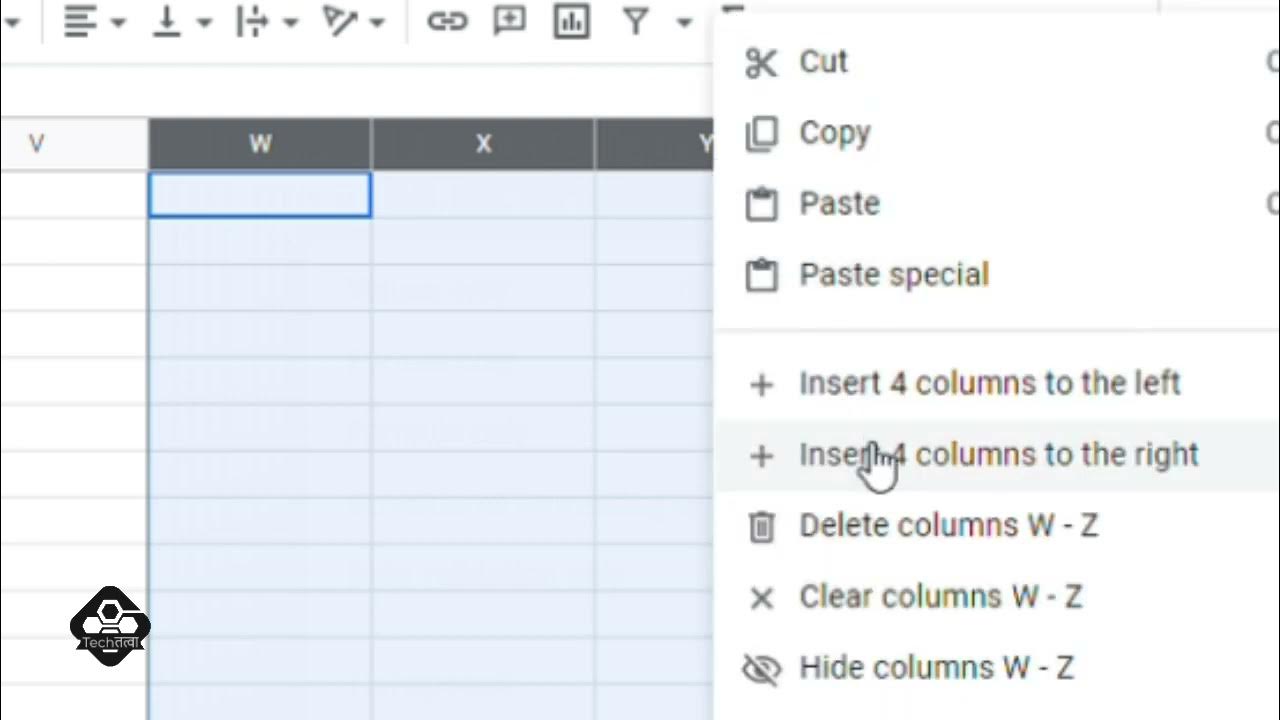The height and width of the screenshot is (720, 1280).
Task: Click the vertical align toolbar icon
Action: coord(166,21)
